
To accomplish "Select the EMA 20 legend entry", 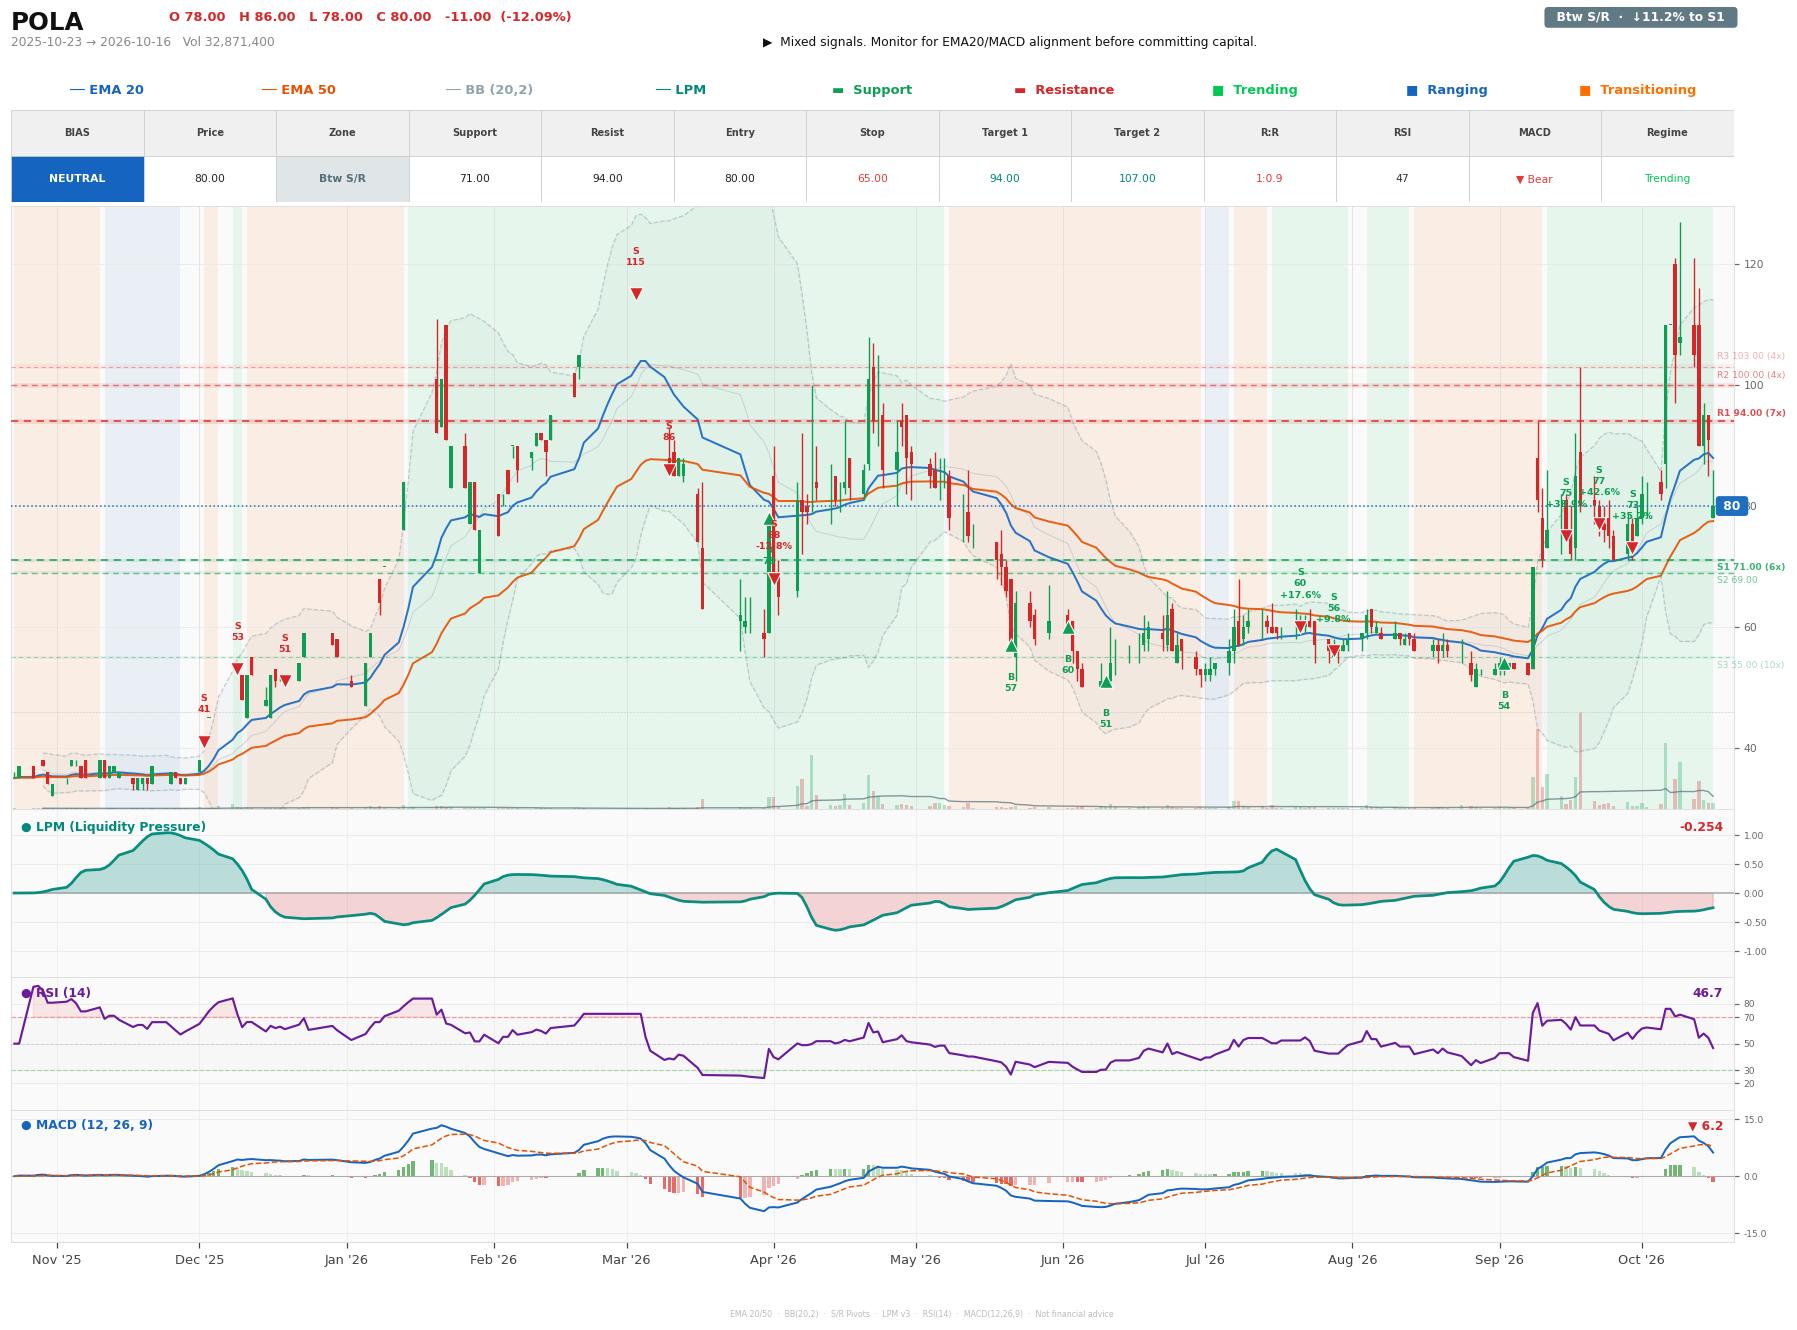I will tap(106, 90).
